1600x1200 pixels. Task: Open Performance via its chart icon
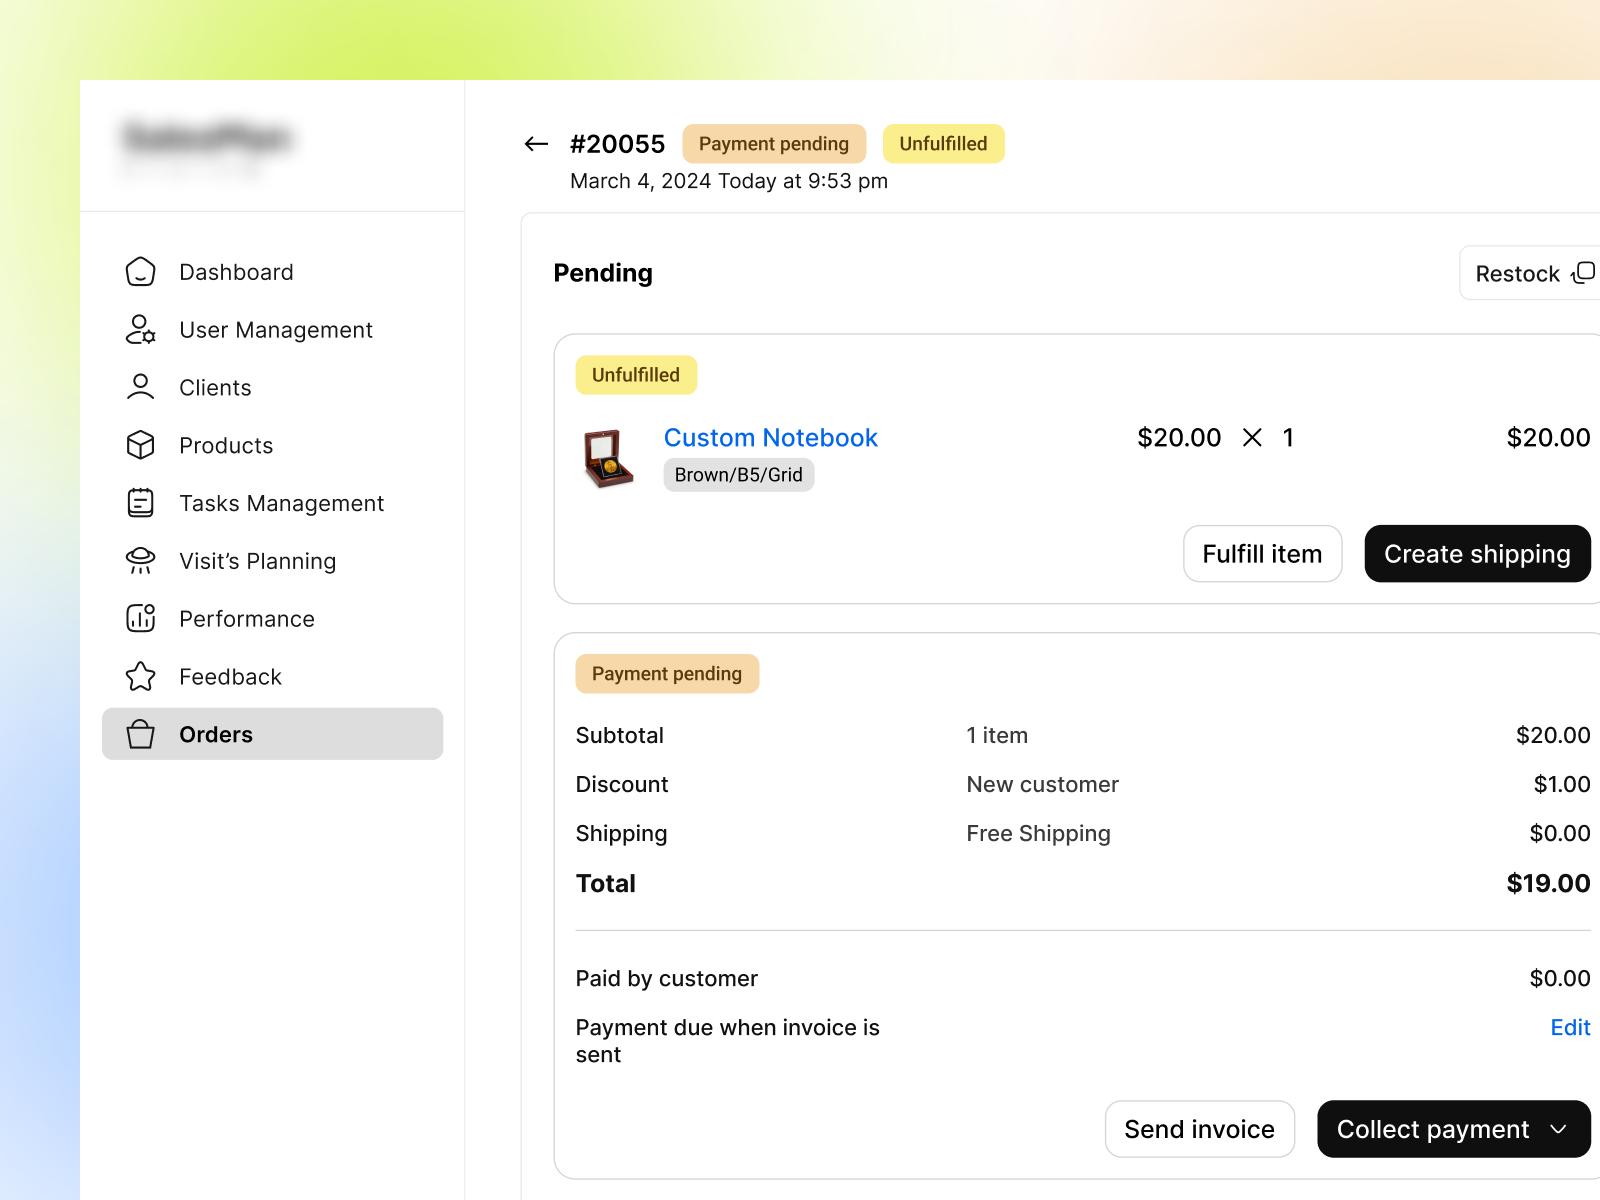(141, 618)
